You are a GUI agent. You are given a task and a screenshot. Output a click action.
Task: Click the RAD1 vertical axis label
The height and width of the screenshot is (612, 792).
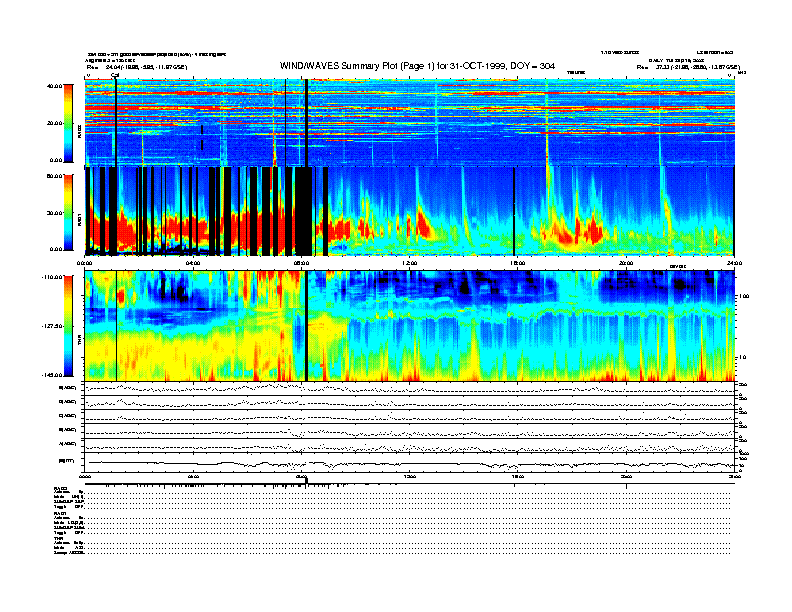point(79,221)
